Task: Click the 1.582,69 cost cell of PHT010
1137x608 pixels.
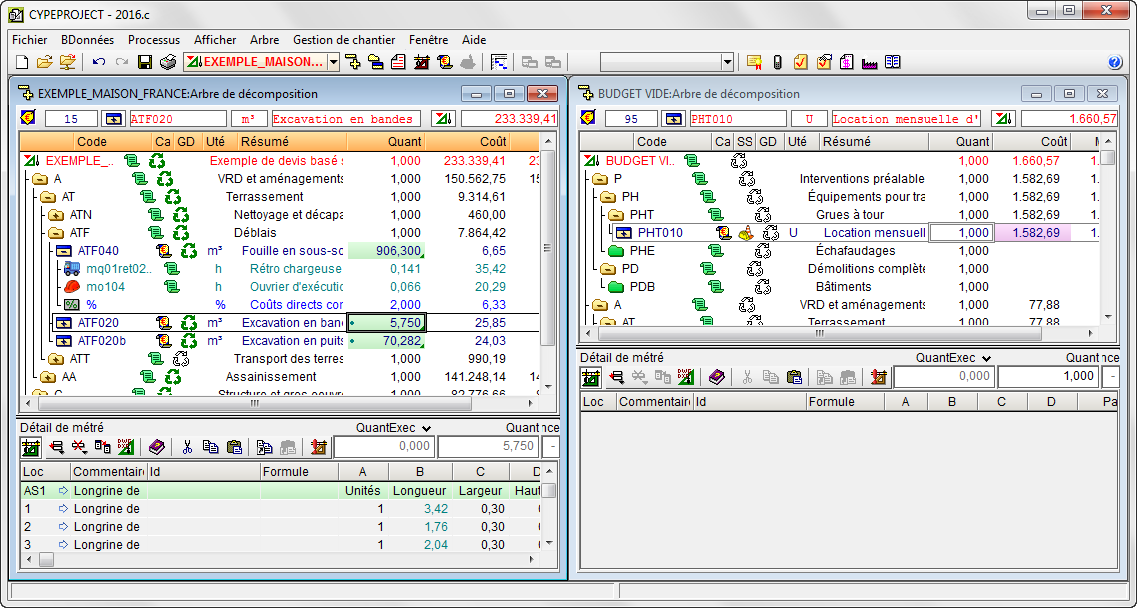Action: [x=1033, y=233]
